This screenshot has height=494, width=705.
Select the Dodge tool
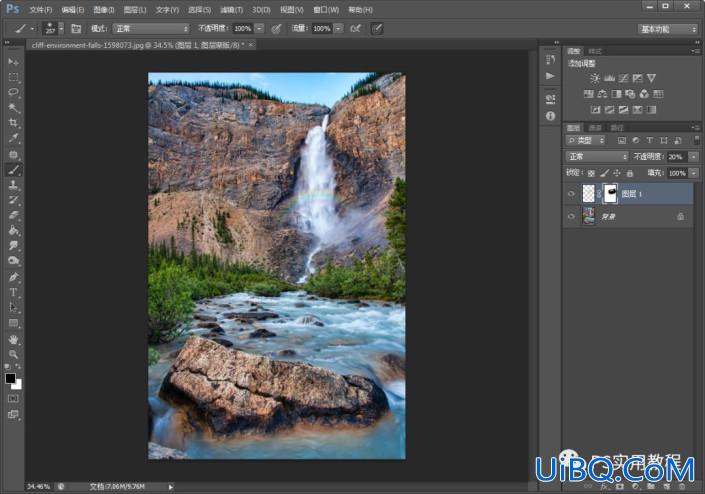pos(13,261)
